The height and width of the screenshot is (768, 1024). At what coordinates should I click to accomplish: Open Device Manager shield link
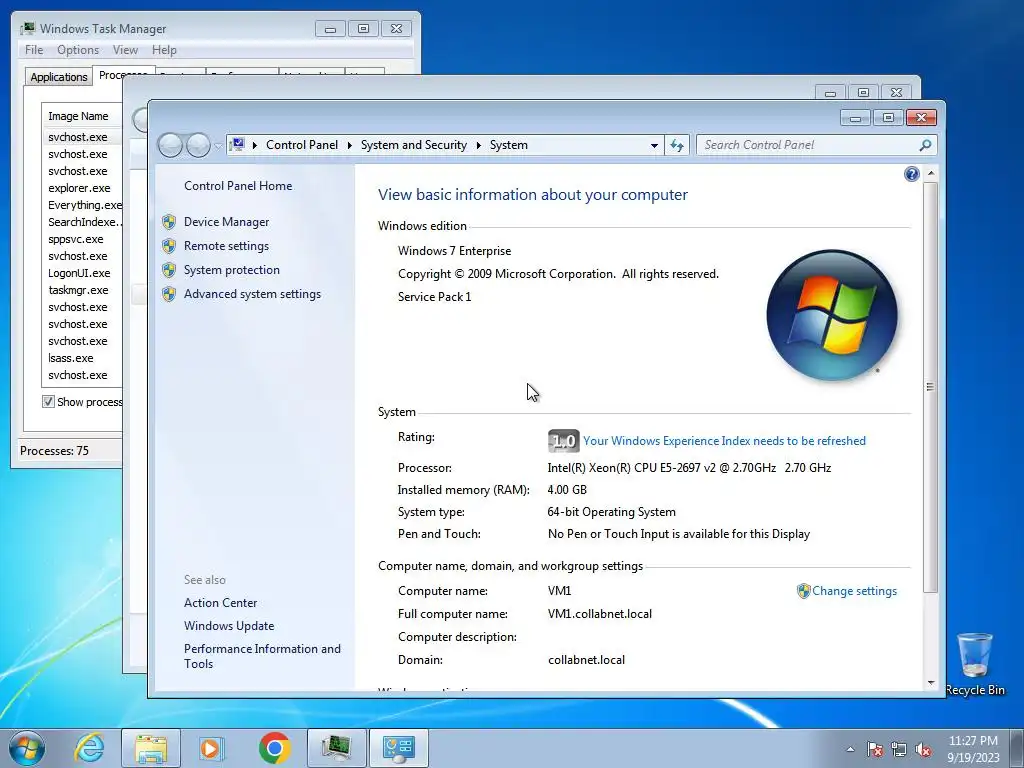[226, 222]
